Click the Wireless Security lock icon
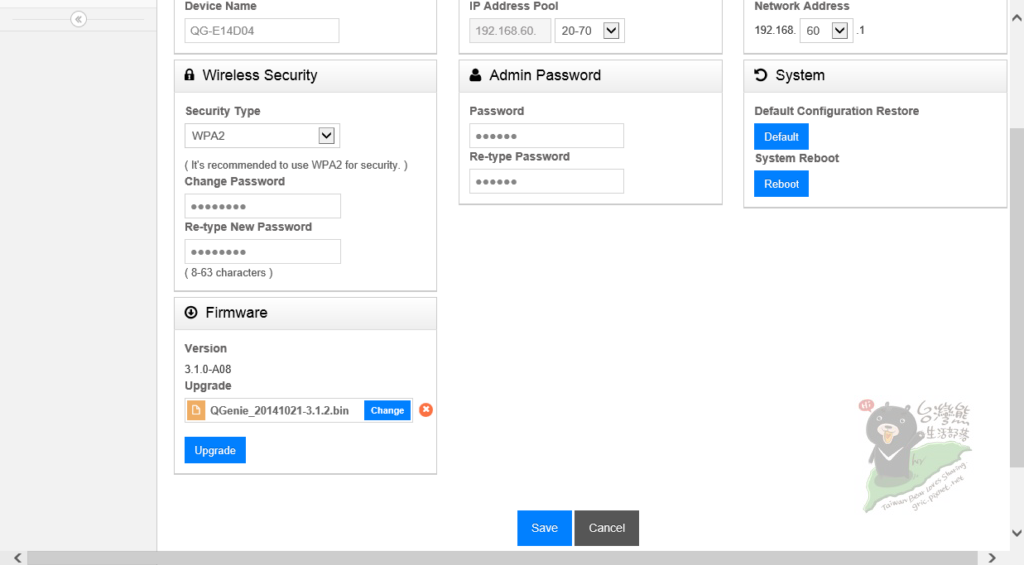This screenshot has width=1024, height=565. 190,75
